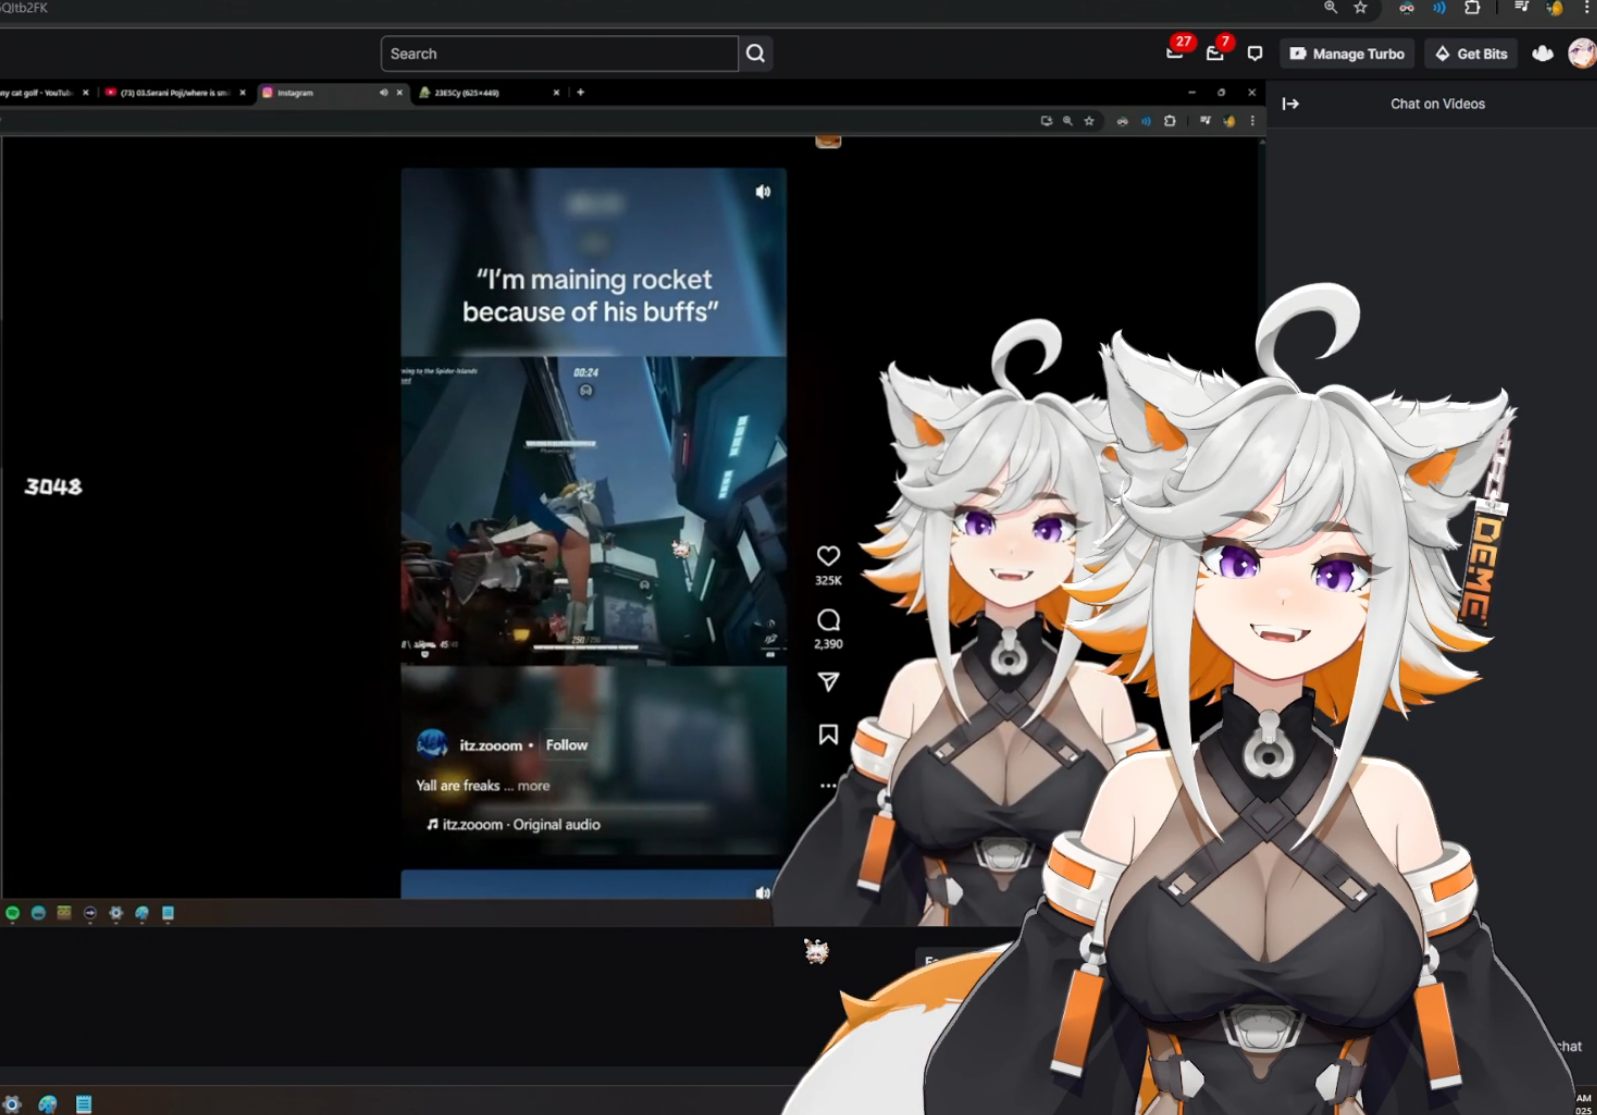Click the Manage Turbo button
Screen dimensions: 1597x1115
click(1347, 54)
